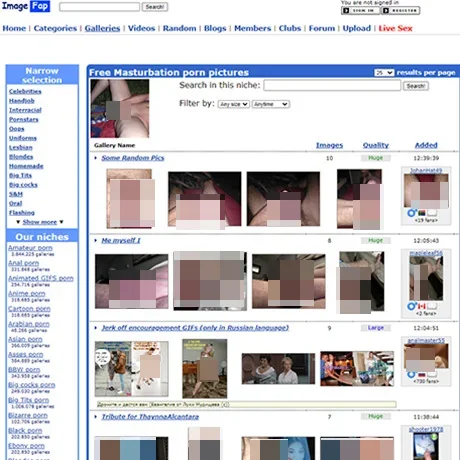Viewport: 460px width, 460px height.
Task: Select Interracial in Narrow selection
Action: [x=25, y=110]
